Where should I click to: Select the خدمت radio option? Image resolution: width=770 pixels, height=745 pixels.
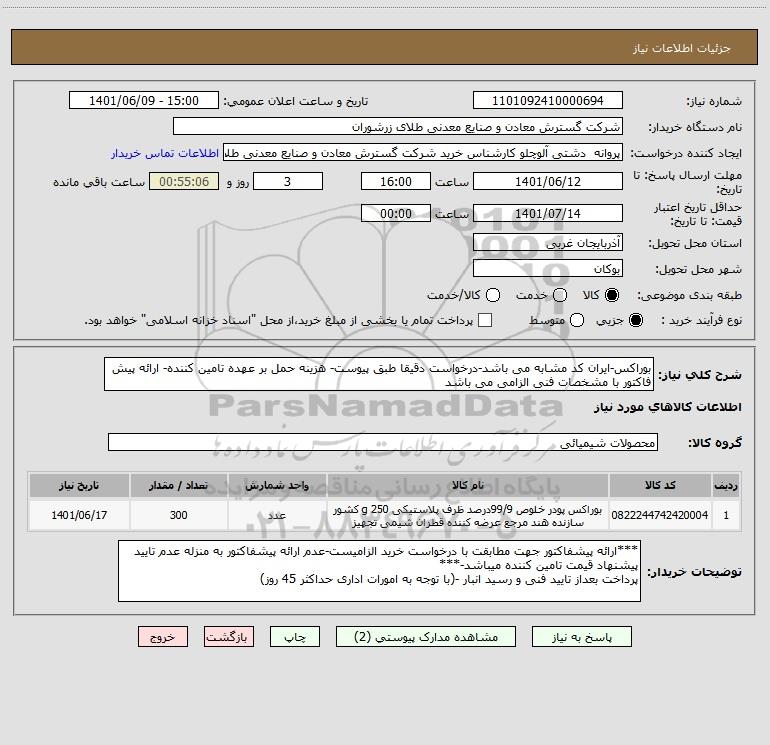click(x=559, y=295)
